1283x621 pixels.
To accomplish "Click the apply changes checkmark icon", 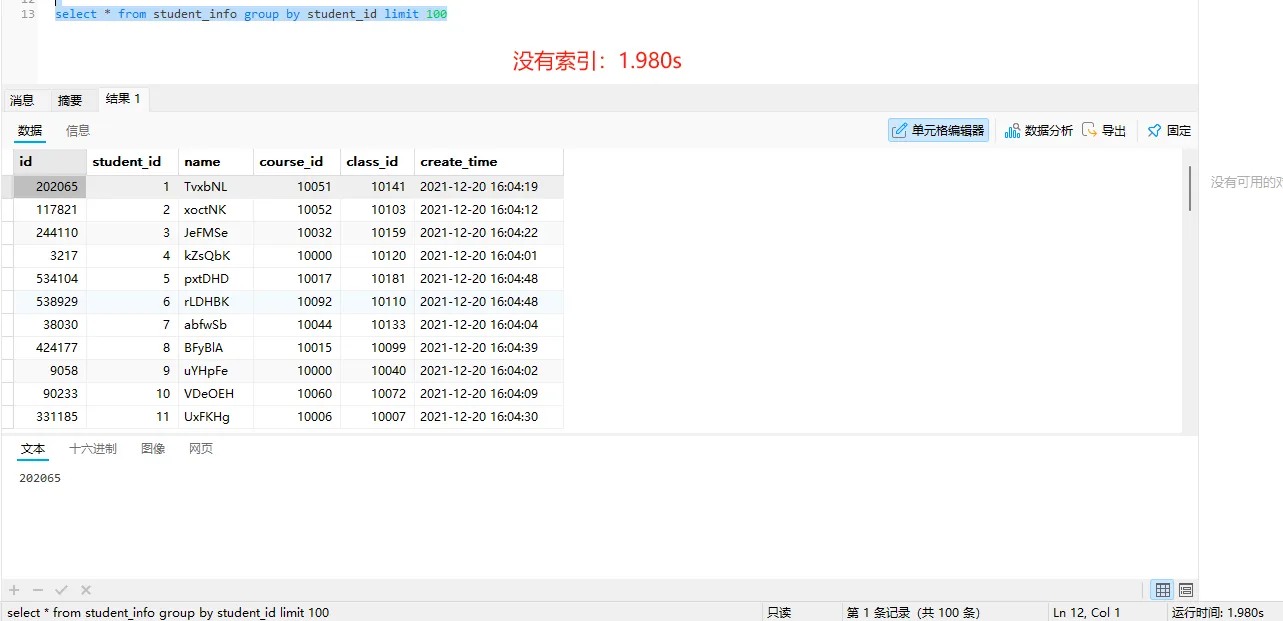I will click(61, 590).
